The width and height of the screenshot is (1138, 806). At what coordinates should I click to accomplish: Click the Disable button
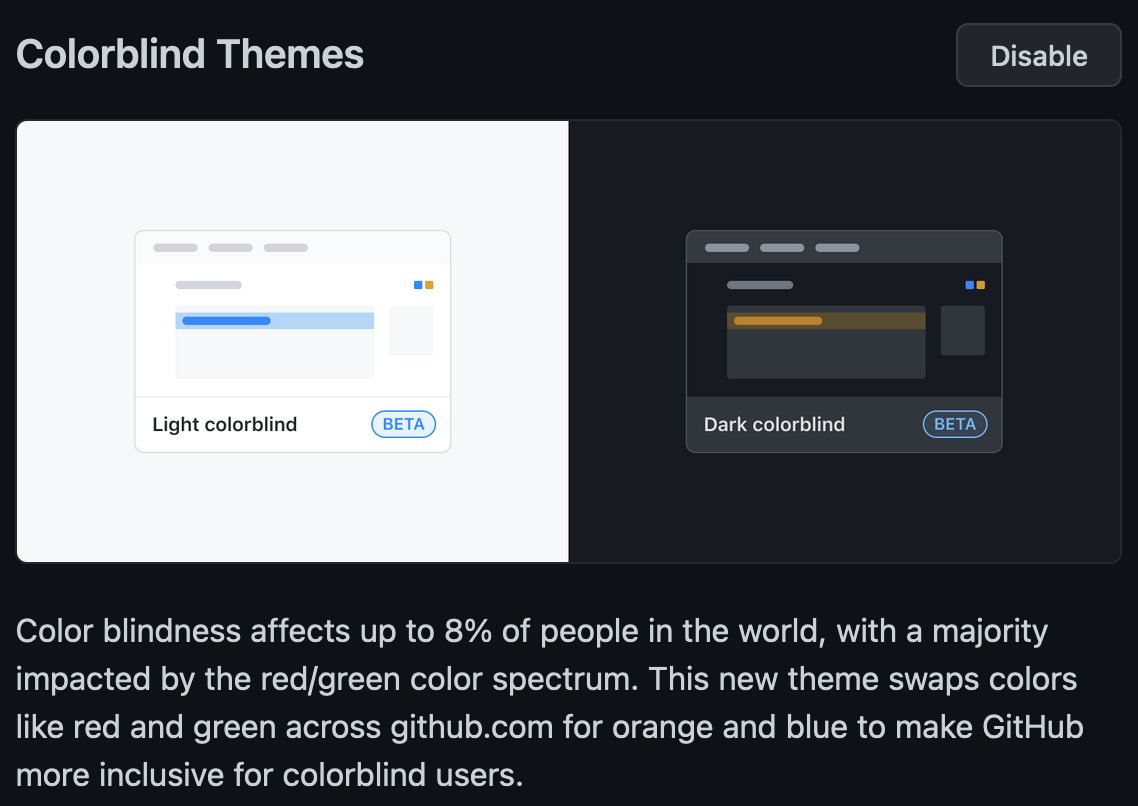pyautogui.click(x=1039, y=55)
